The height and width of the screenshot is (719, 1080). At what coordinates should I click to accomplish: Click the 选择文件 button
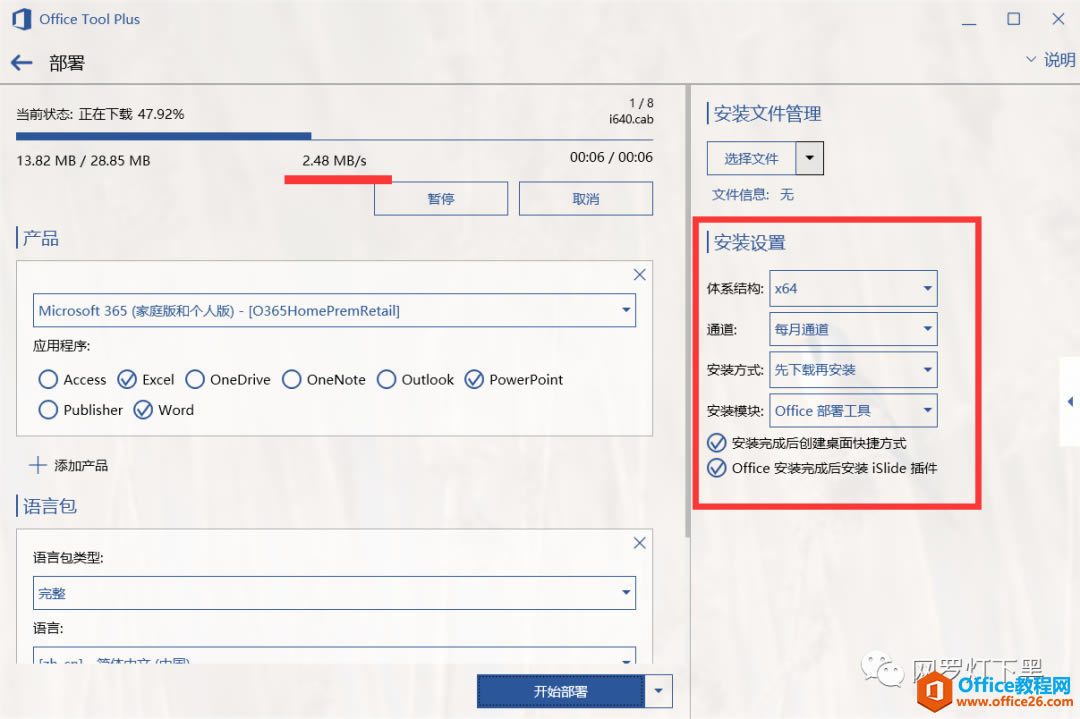point(751,158)
